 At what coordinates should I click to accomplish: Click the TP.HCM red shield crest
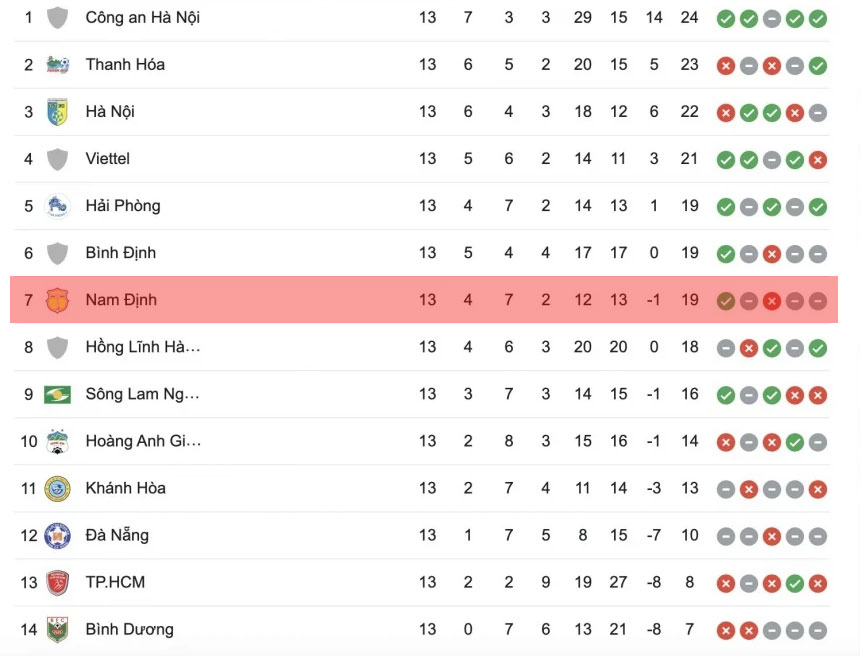coord(58,582)
